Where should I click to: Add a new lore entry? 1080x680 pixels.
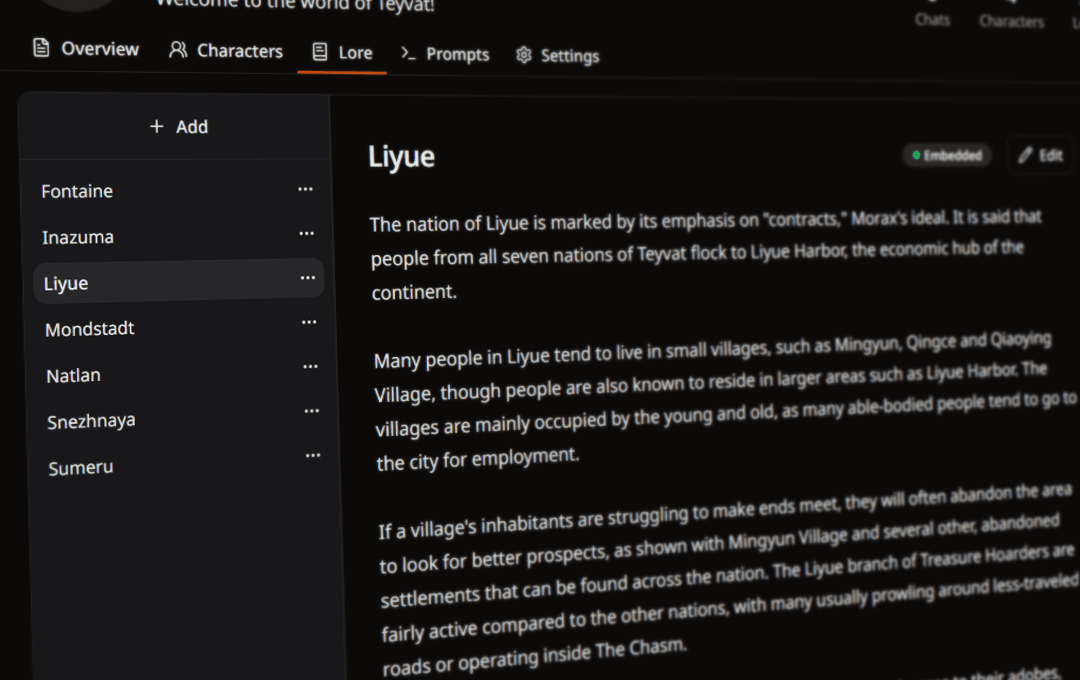pyautogui.click(x=178, y=127)
